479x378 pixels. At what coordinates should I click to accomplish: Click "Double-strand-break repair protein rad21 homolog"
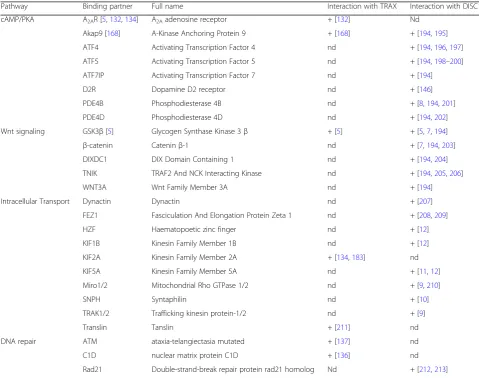click(x=233, y=369)
